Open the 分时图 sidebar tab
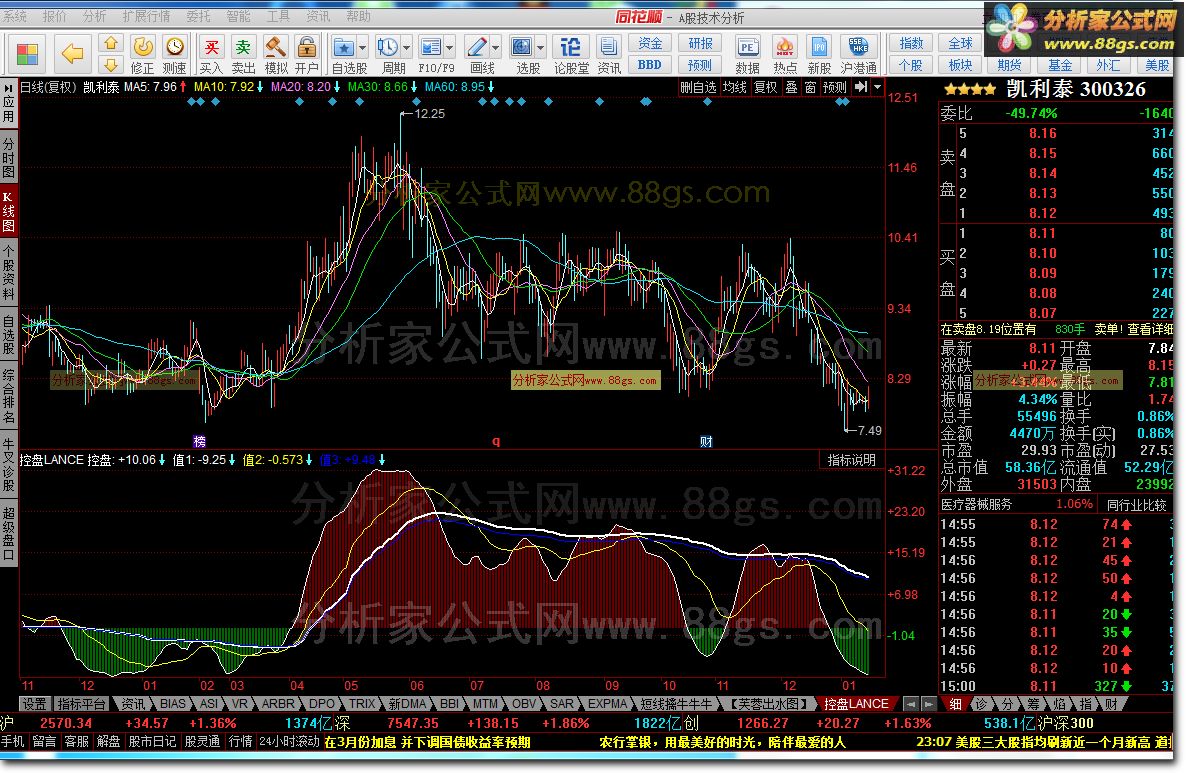 [x=8, y=158]
